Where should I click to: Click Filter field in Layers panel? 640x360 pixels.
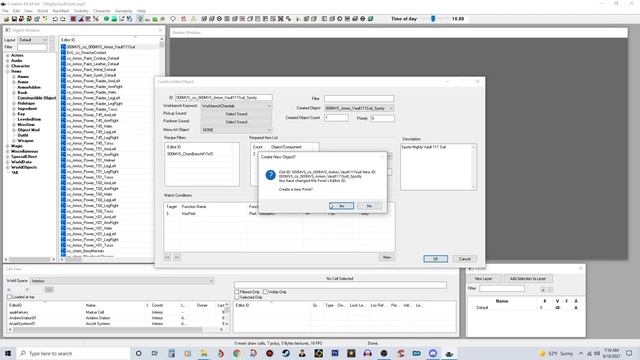pos(502,289)
